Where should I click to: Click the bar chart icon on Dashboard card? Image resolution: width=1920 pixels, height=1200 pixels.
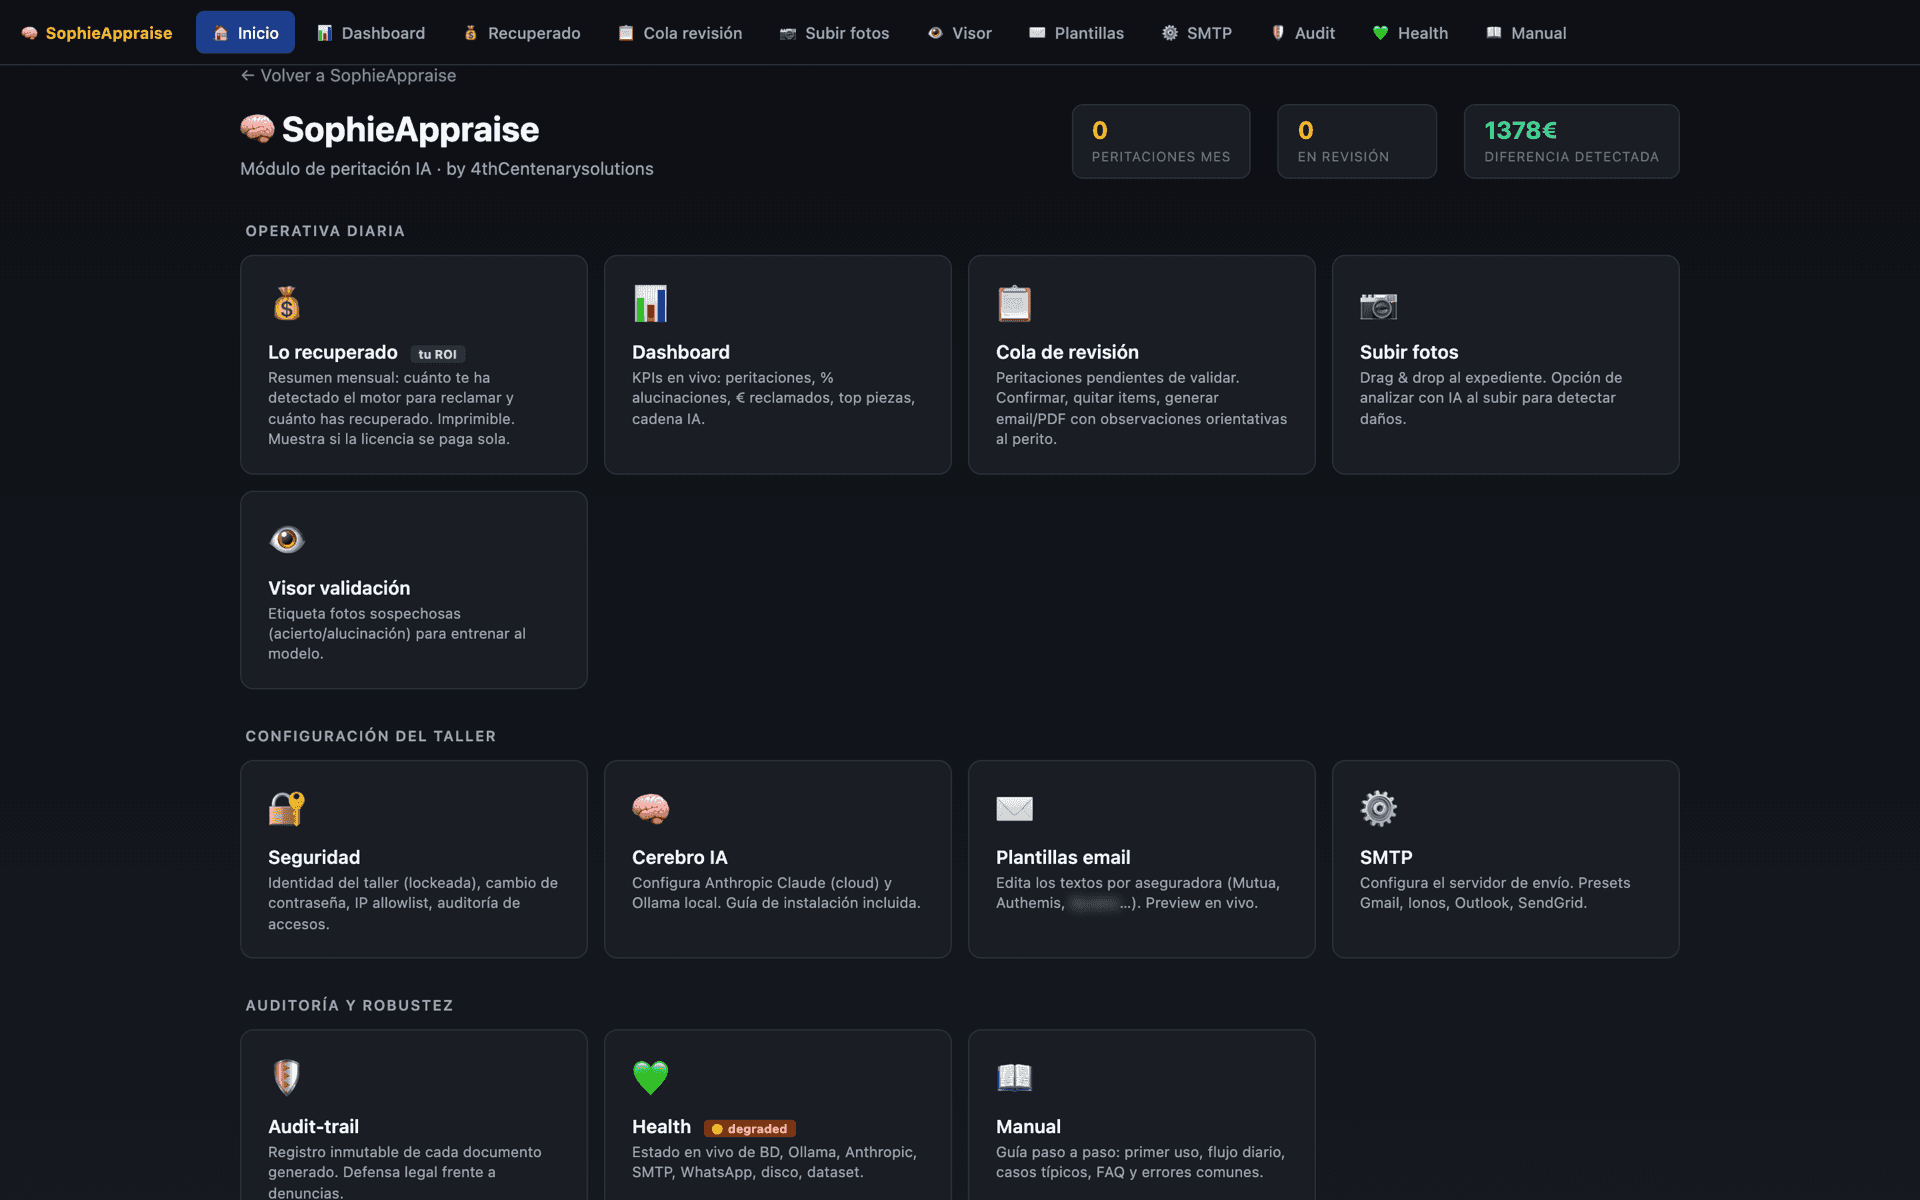651,303
